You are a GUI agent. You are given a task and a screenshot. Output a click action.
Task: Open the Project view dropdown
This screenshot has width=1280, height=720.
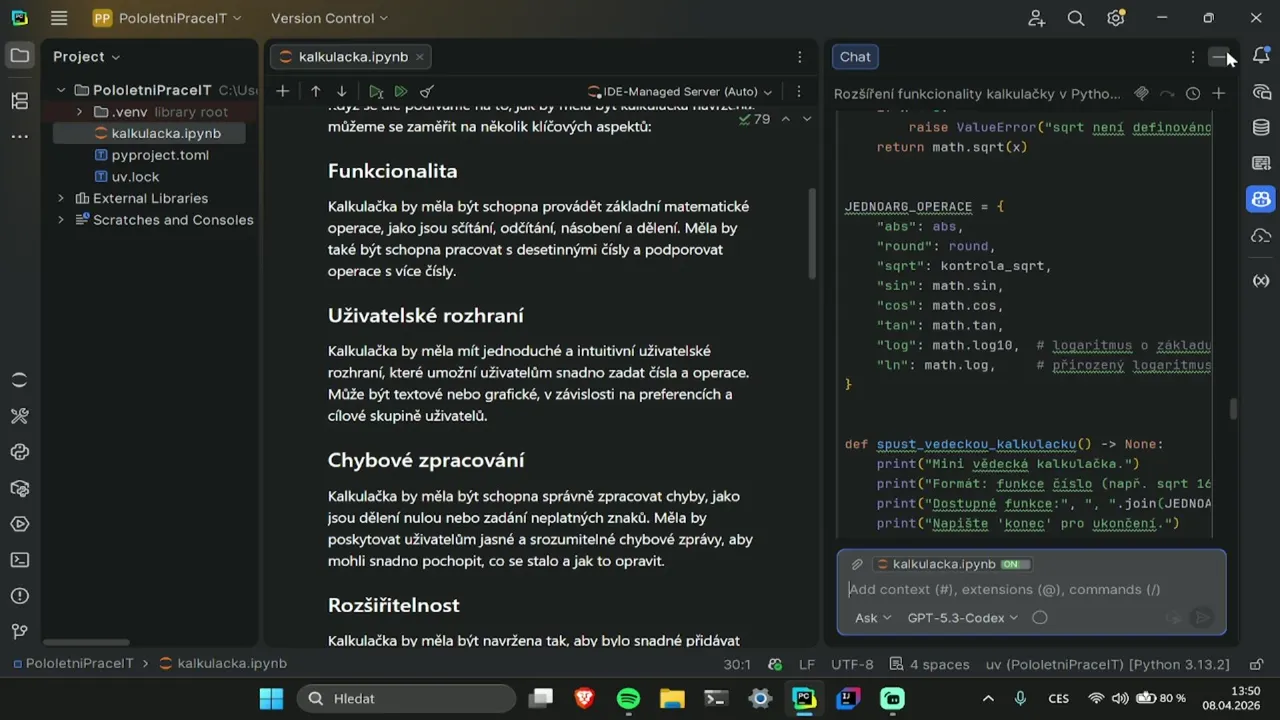tap(87, 57)
